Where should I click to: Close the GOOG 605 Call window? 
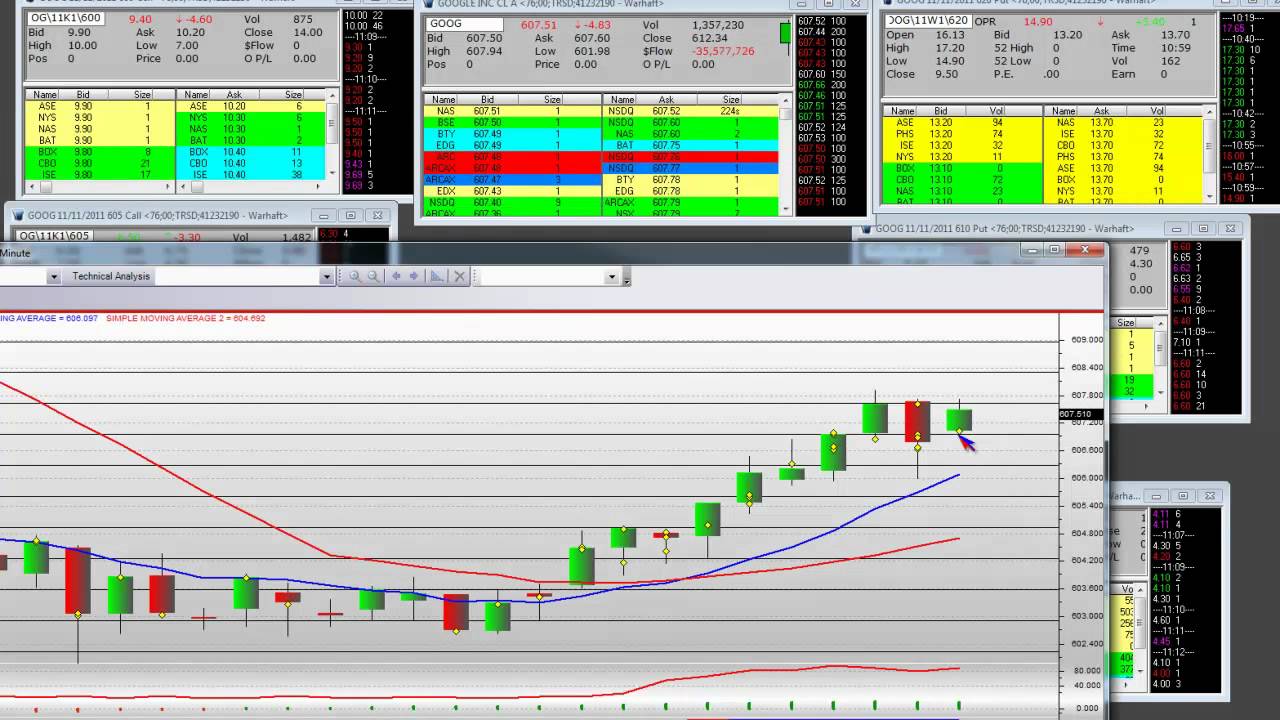pyautogui.click(x=377, y=215)
